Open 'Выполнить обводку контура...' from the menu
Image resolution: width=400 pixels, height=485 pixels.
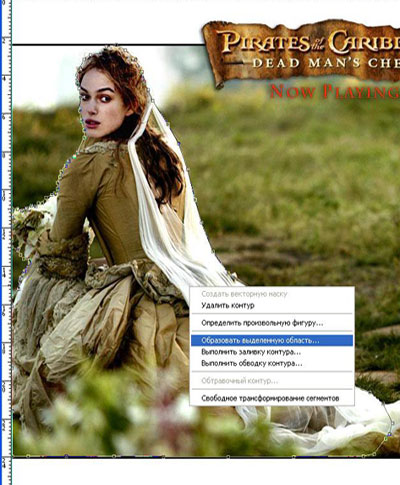tap(272, 363)
